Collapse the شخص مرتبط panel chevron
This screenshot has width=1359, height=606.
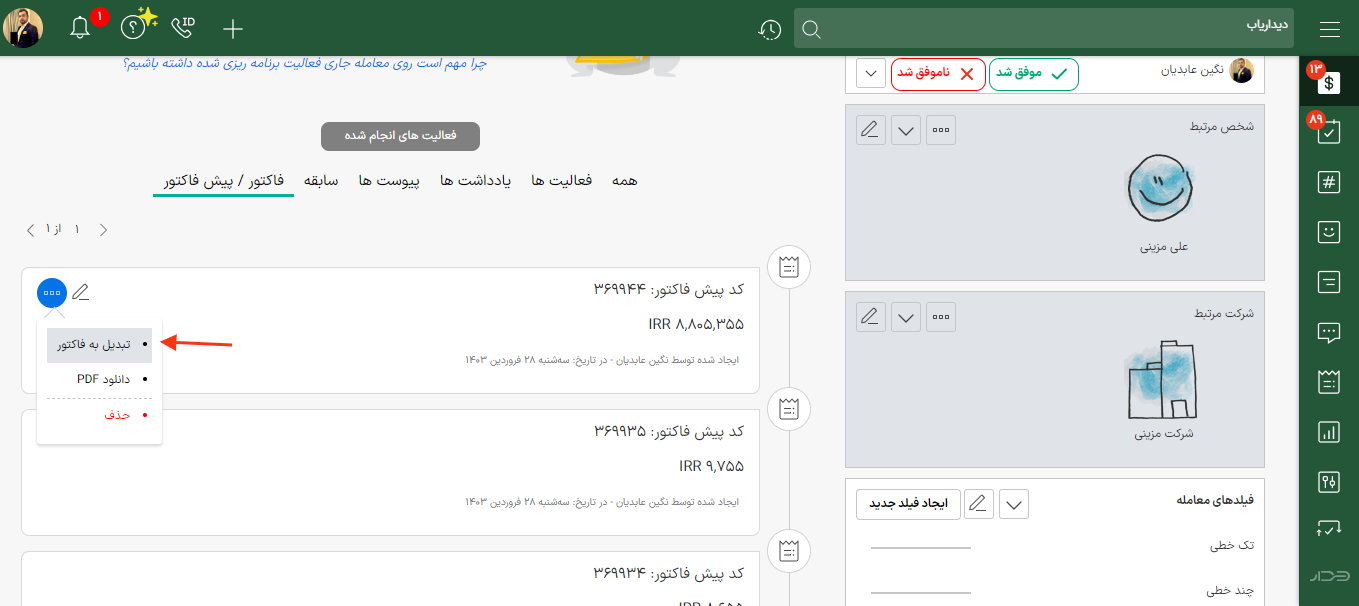906,131
